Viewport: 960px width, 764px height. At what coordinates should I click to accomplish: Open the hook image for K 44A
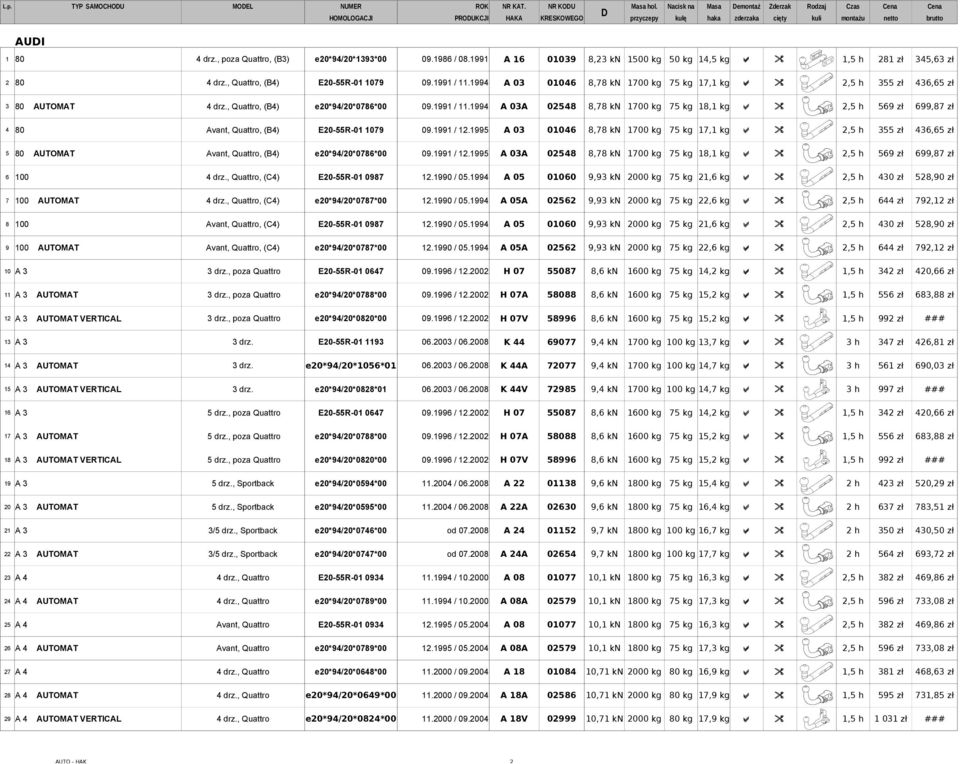click(x=816, y=365)
